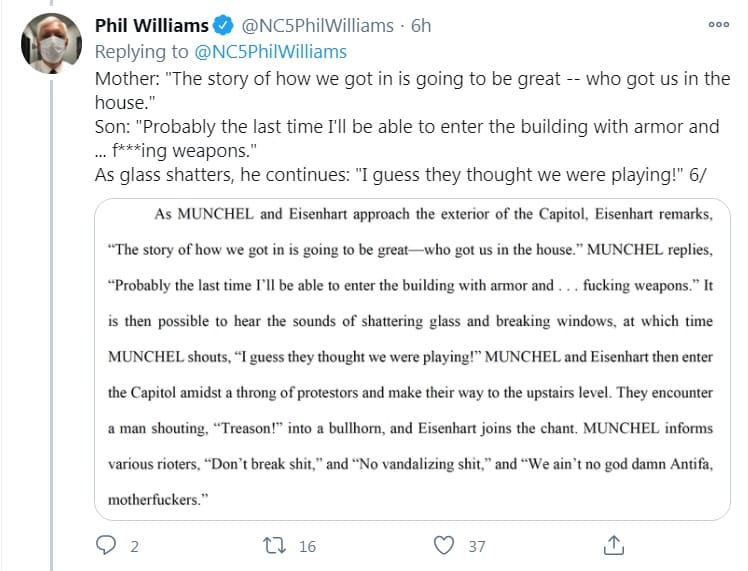Open the @NC5PhilWilliams handle beside the name
Image resolution: width=748 pixels, height=571 pixels.
point(320,26)
